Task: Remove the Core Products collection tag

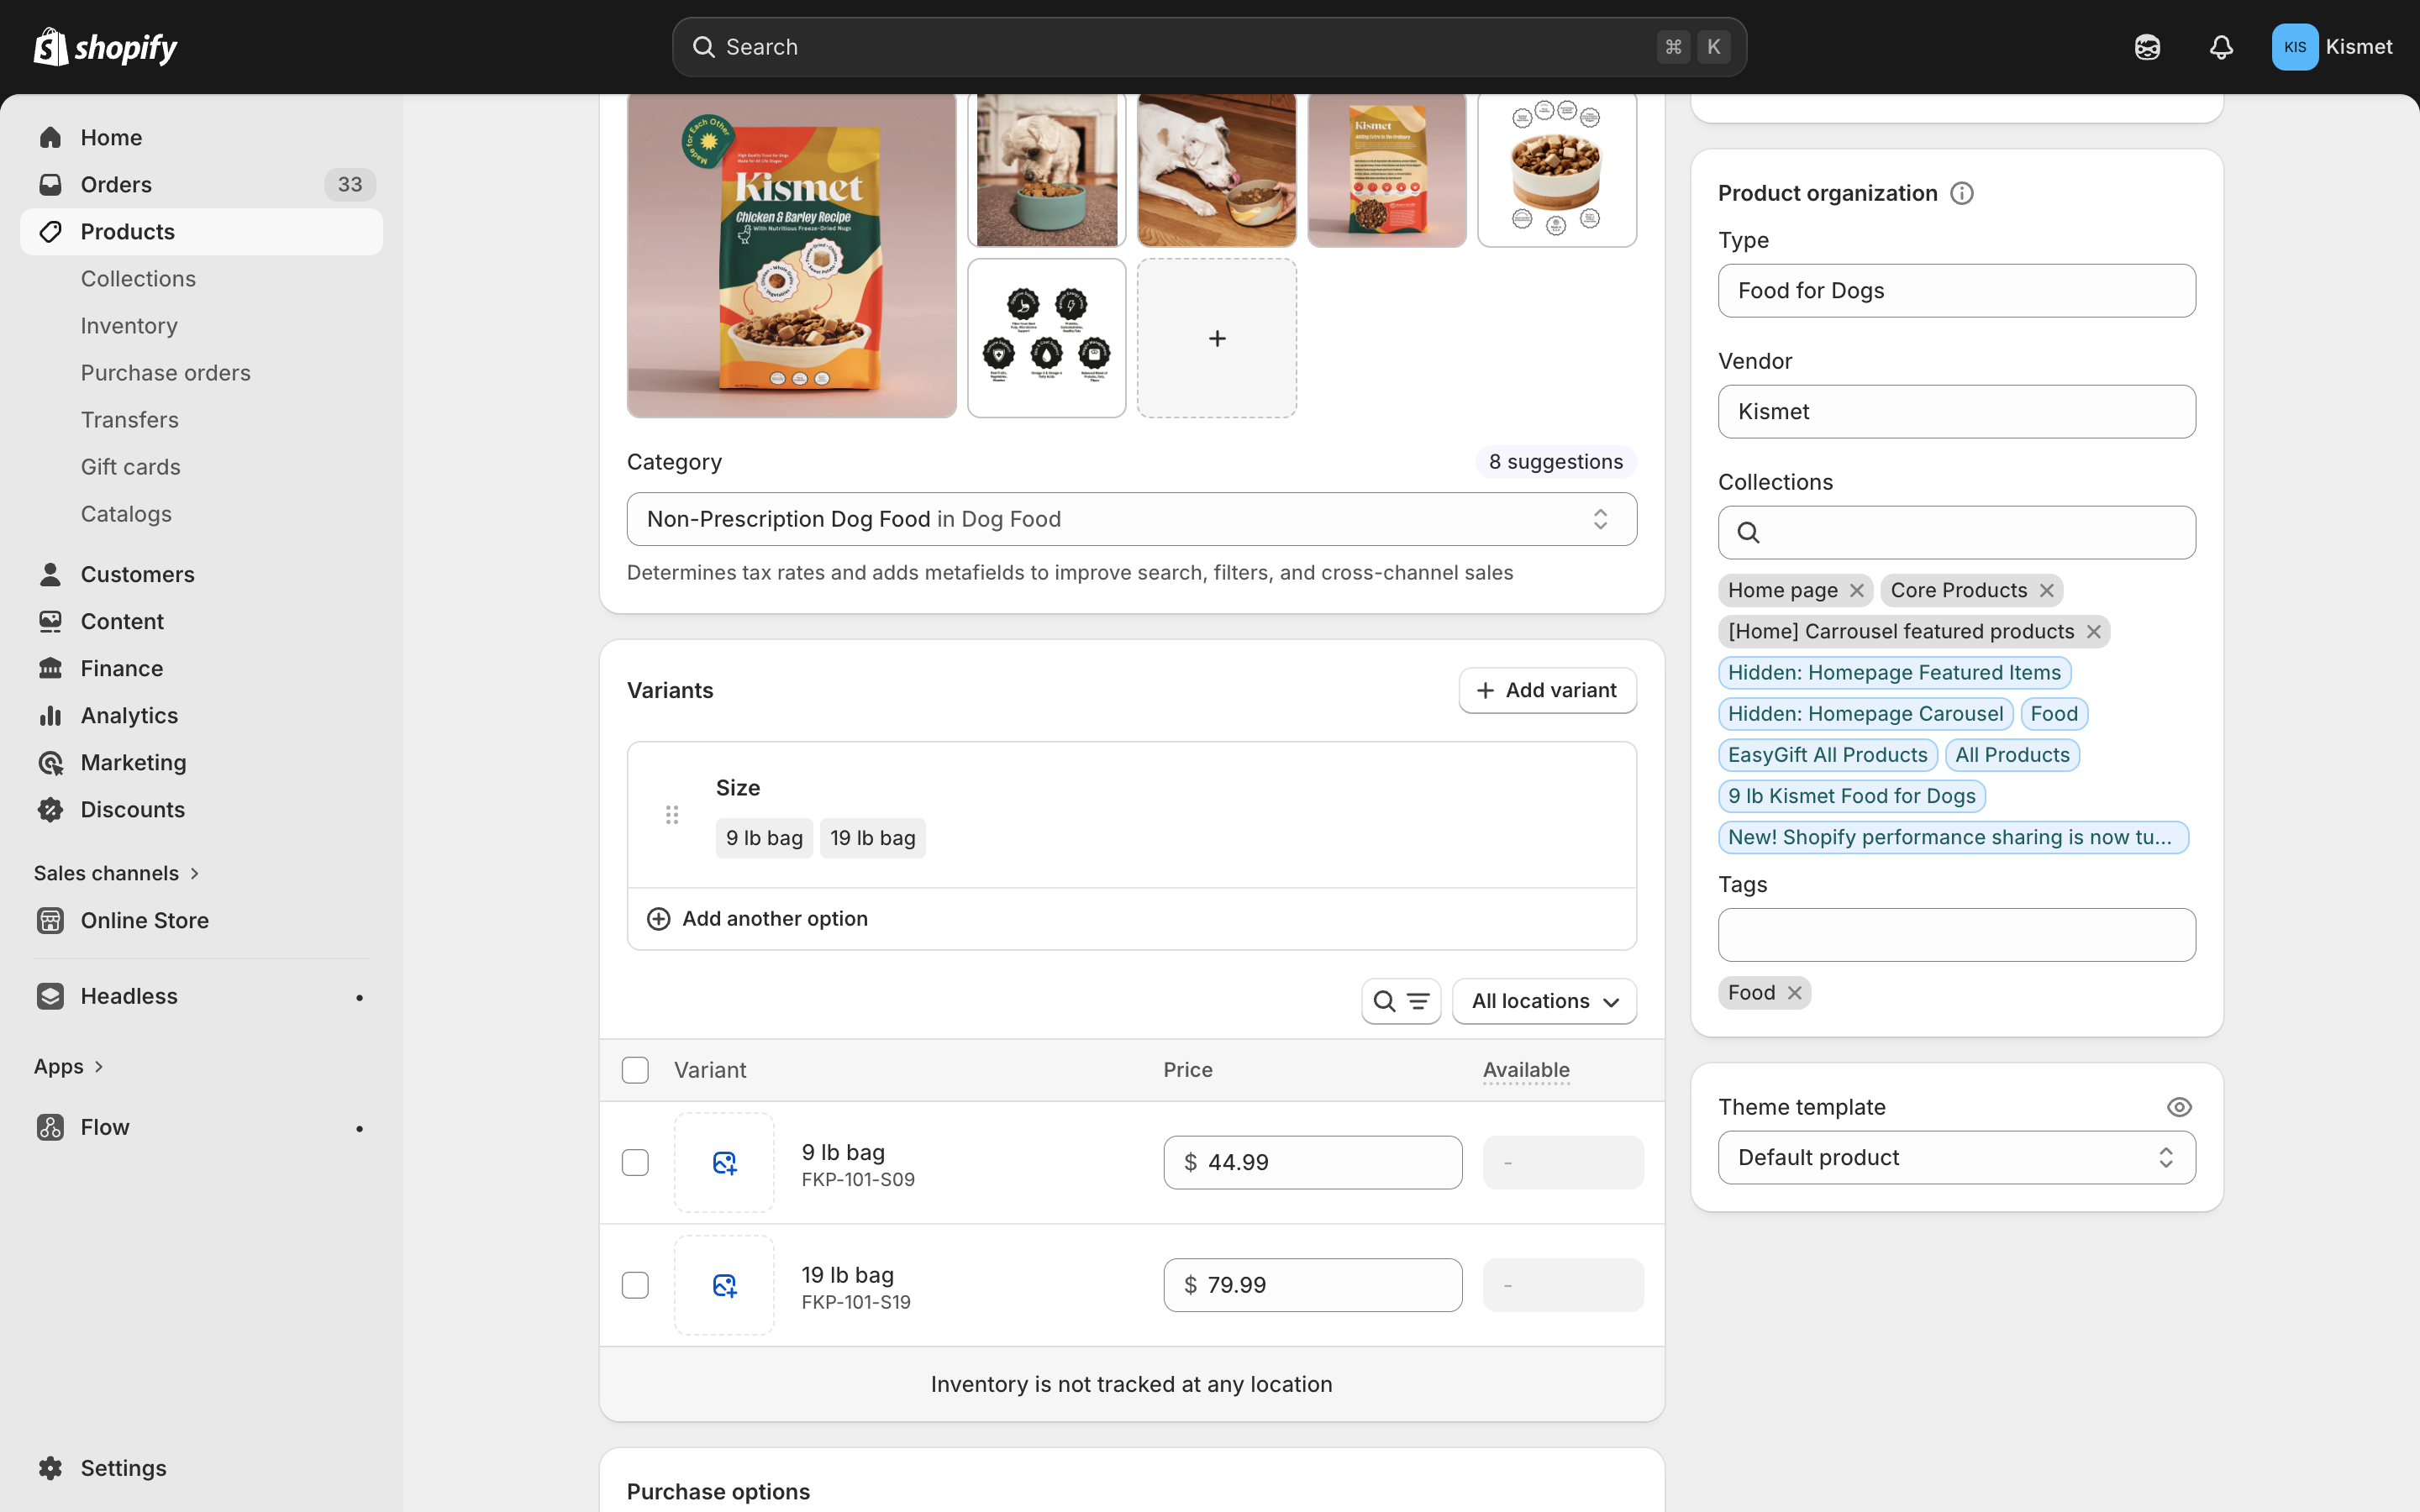Action: tap(2046, 590)
